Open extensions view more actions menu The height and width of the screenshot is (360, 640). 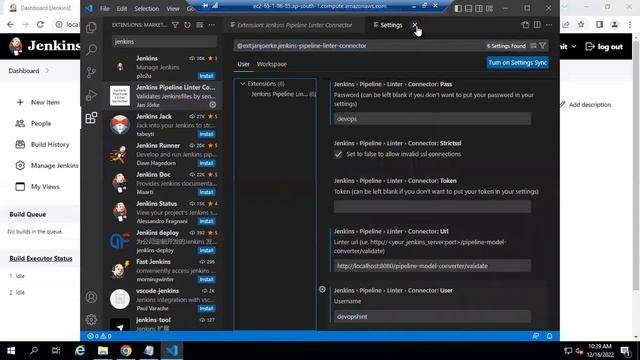212,25
